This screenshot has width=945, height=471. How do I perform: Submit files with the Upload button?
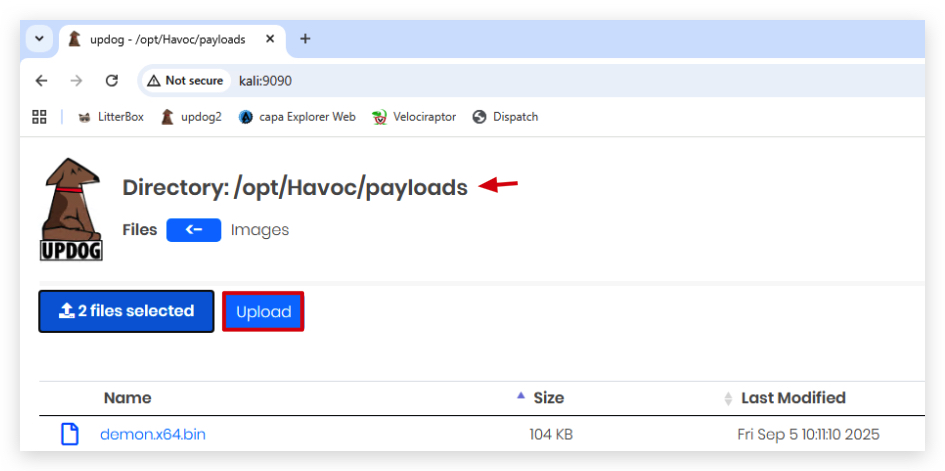click(x=263, y=311)
